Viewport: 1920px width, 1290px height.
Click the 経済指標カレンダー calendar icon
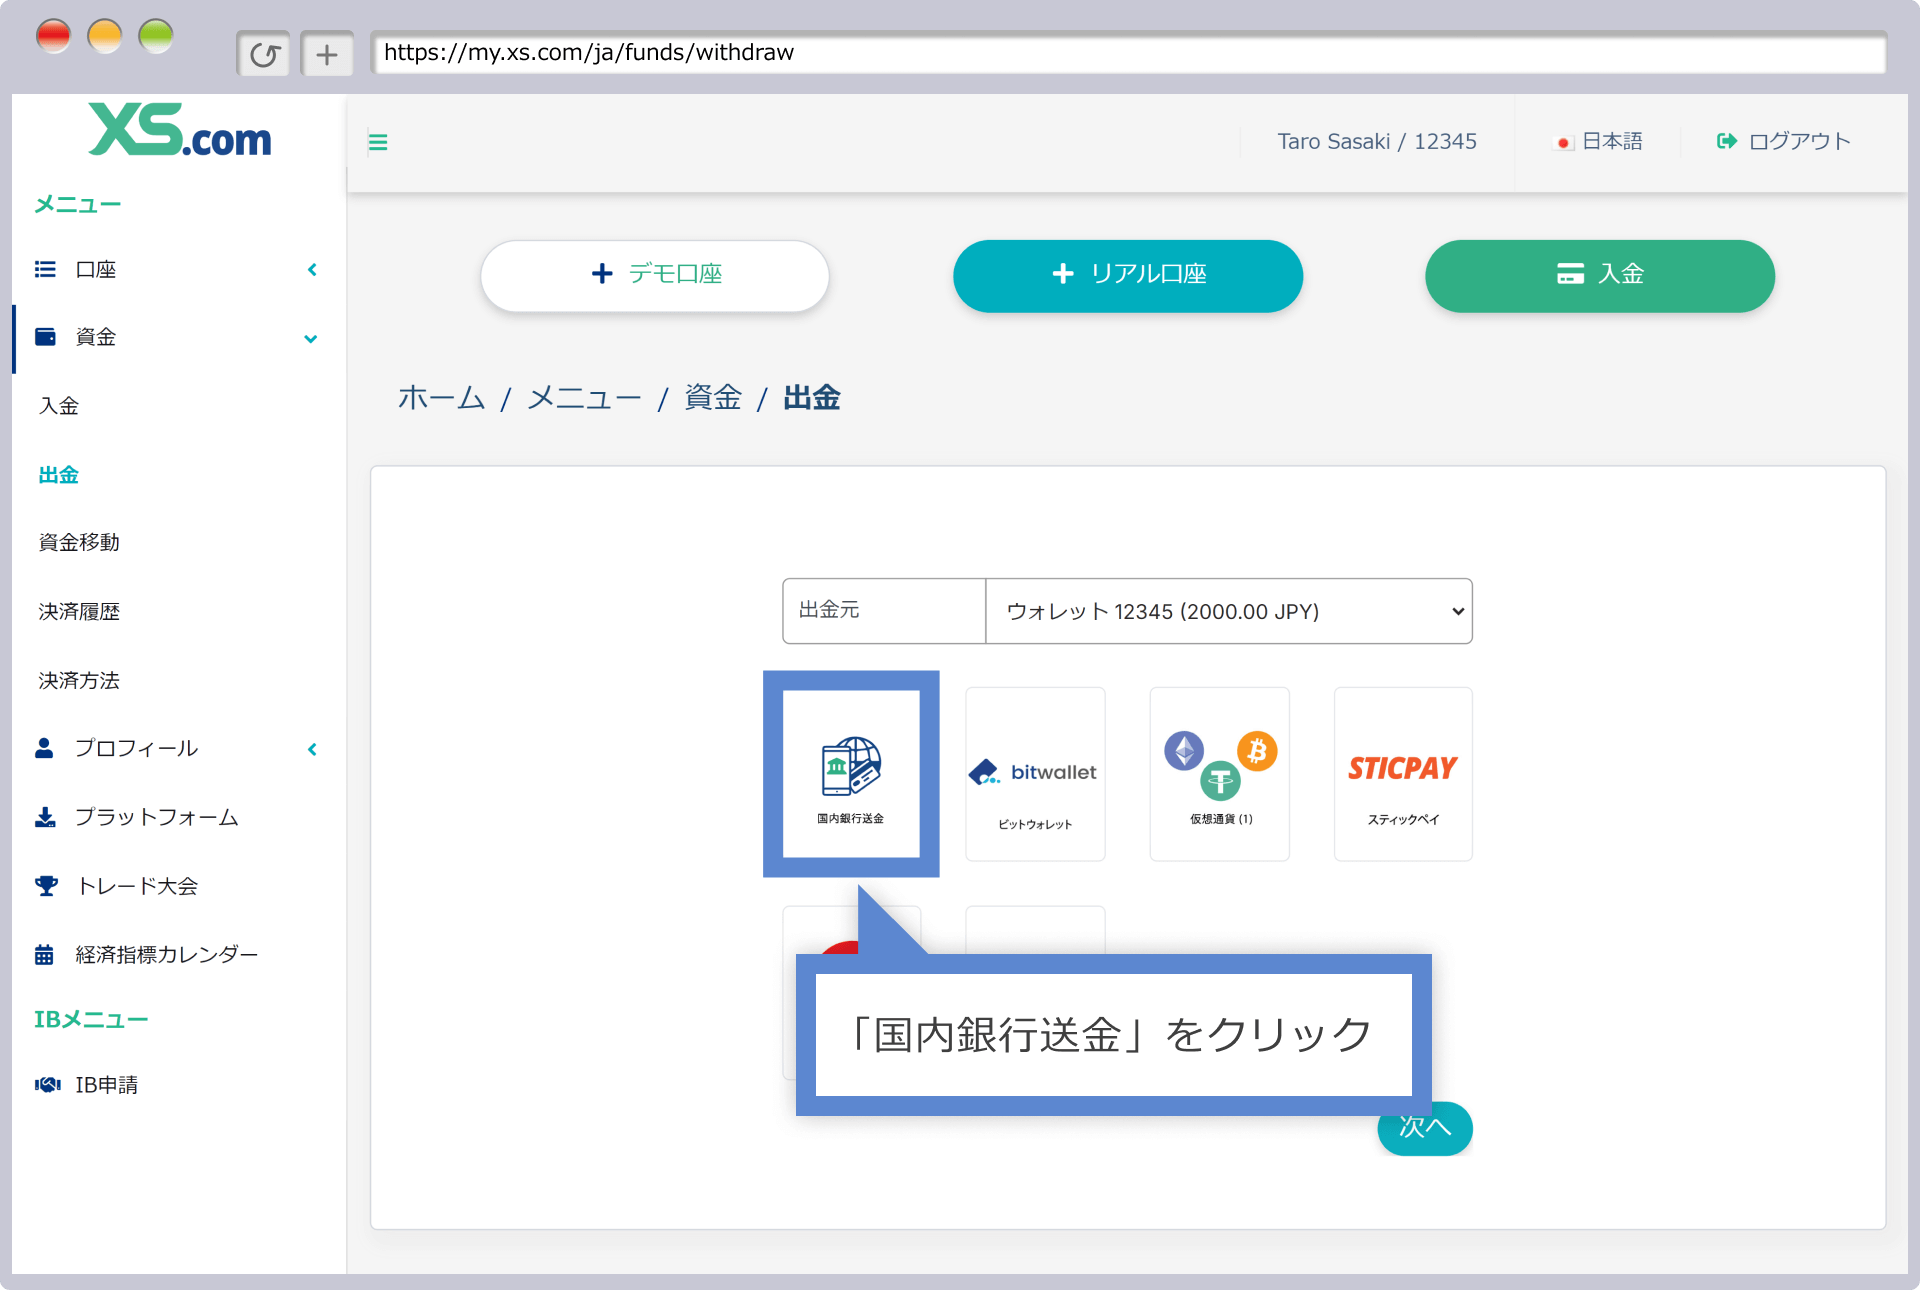[44, 955]
